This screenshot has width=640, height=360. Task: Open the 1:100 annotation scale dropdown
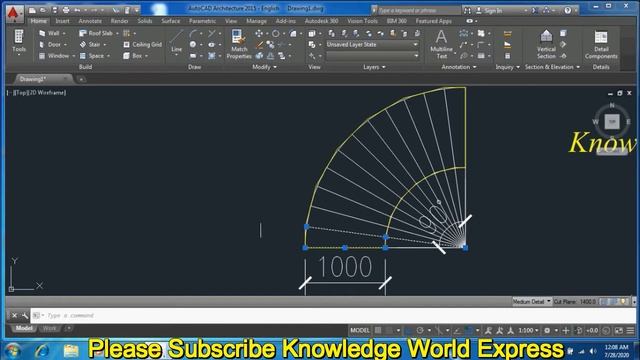coord(528,331)
